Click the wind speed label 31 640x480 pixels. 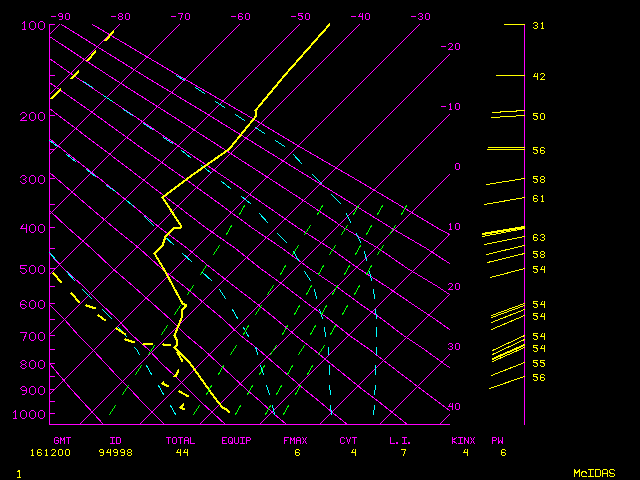point(538,25)
